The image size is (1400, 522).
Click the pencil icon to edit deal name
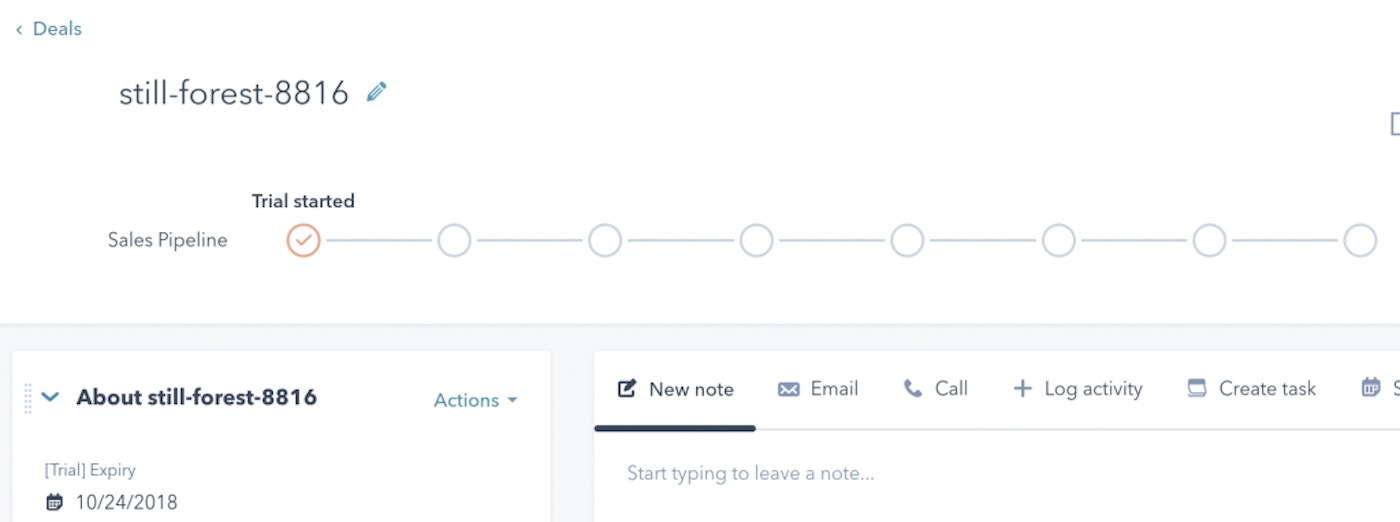click(x=376, y=93)
